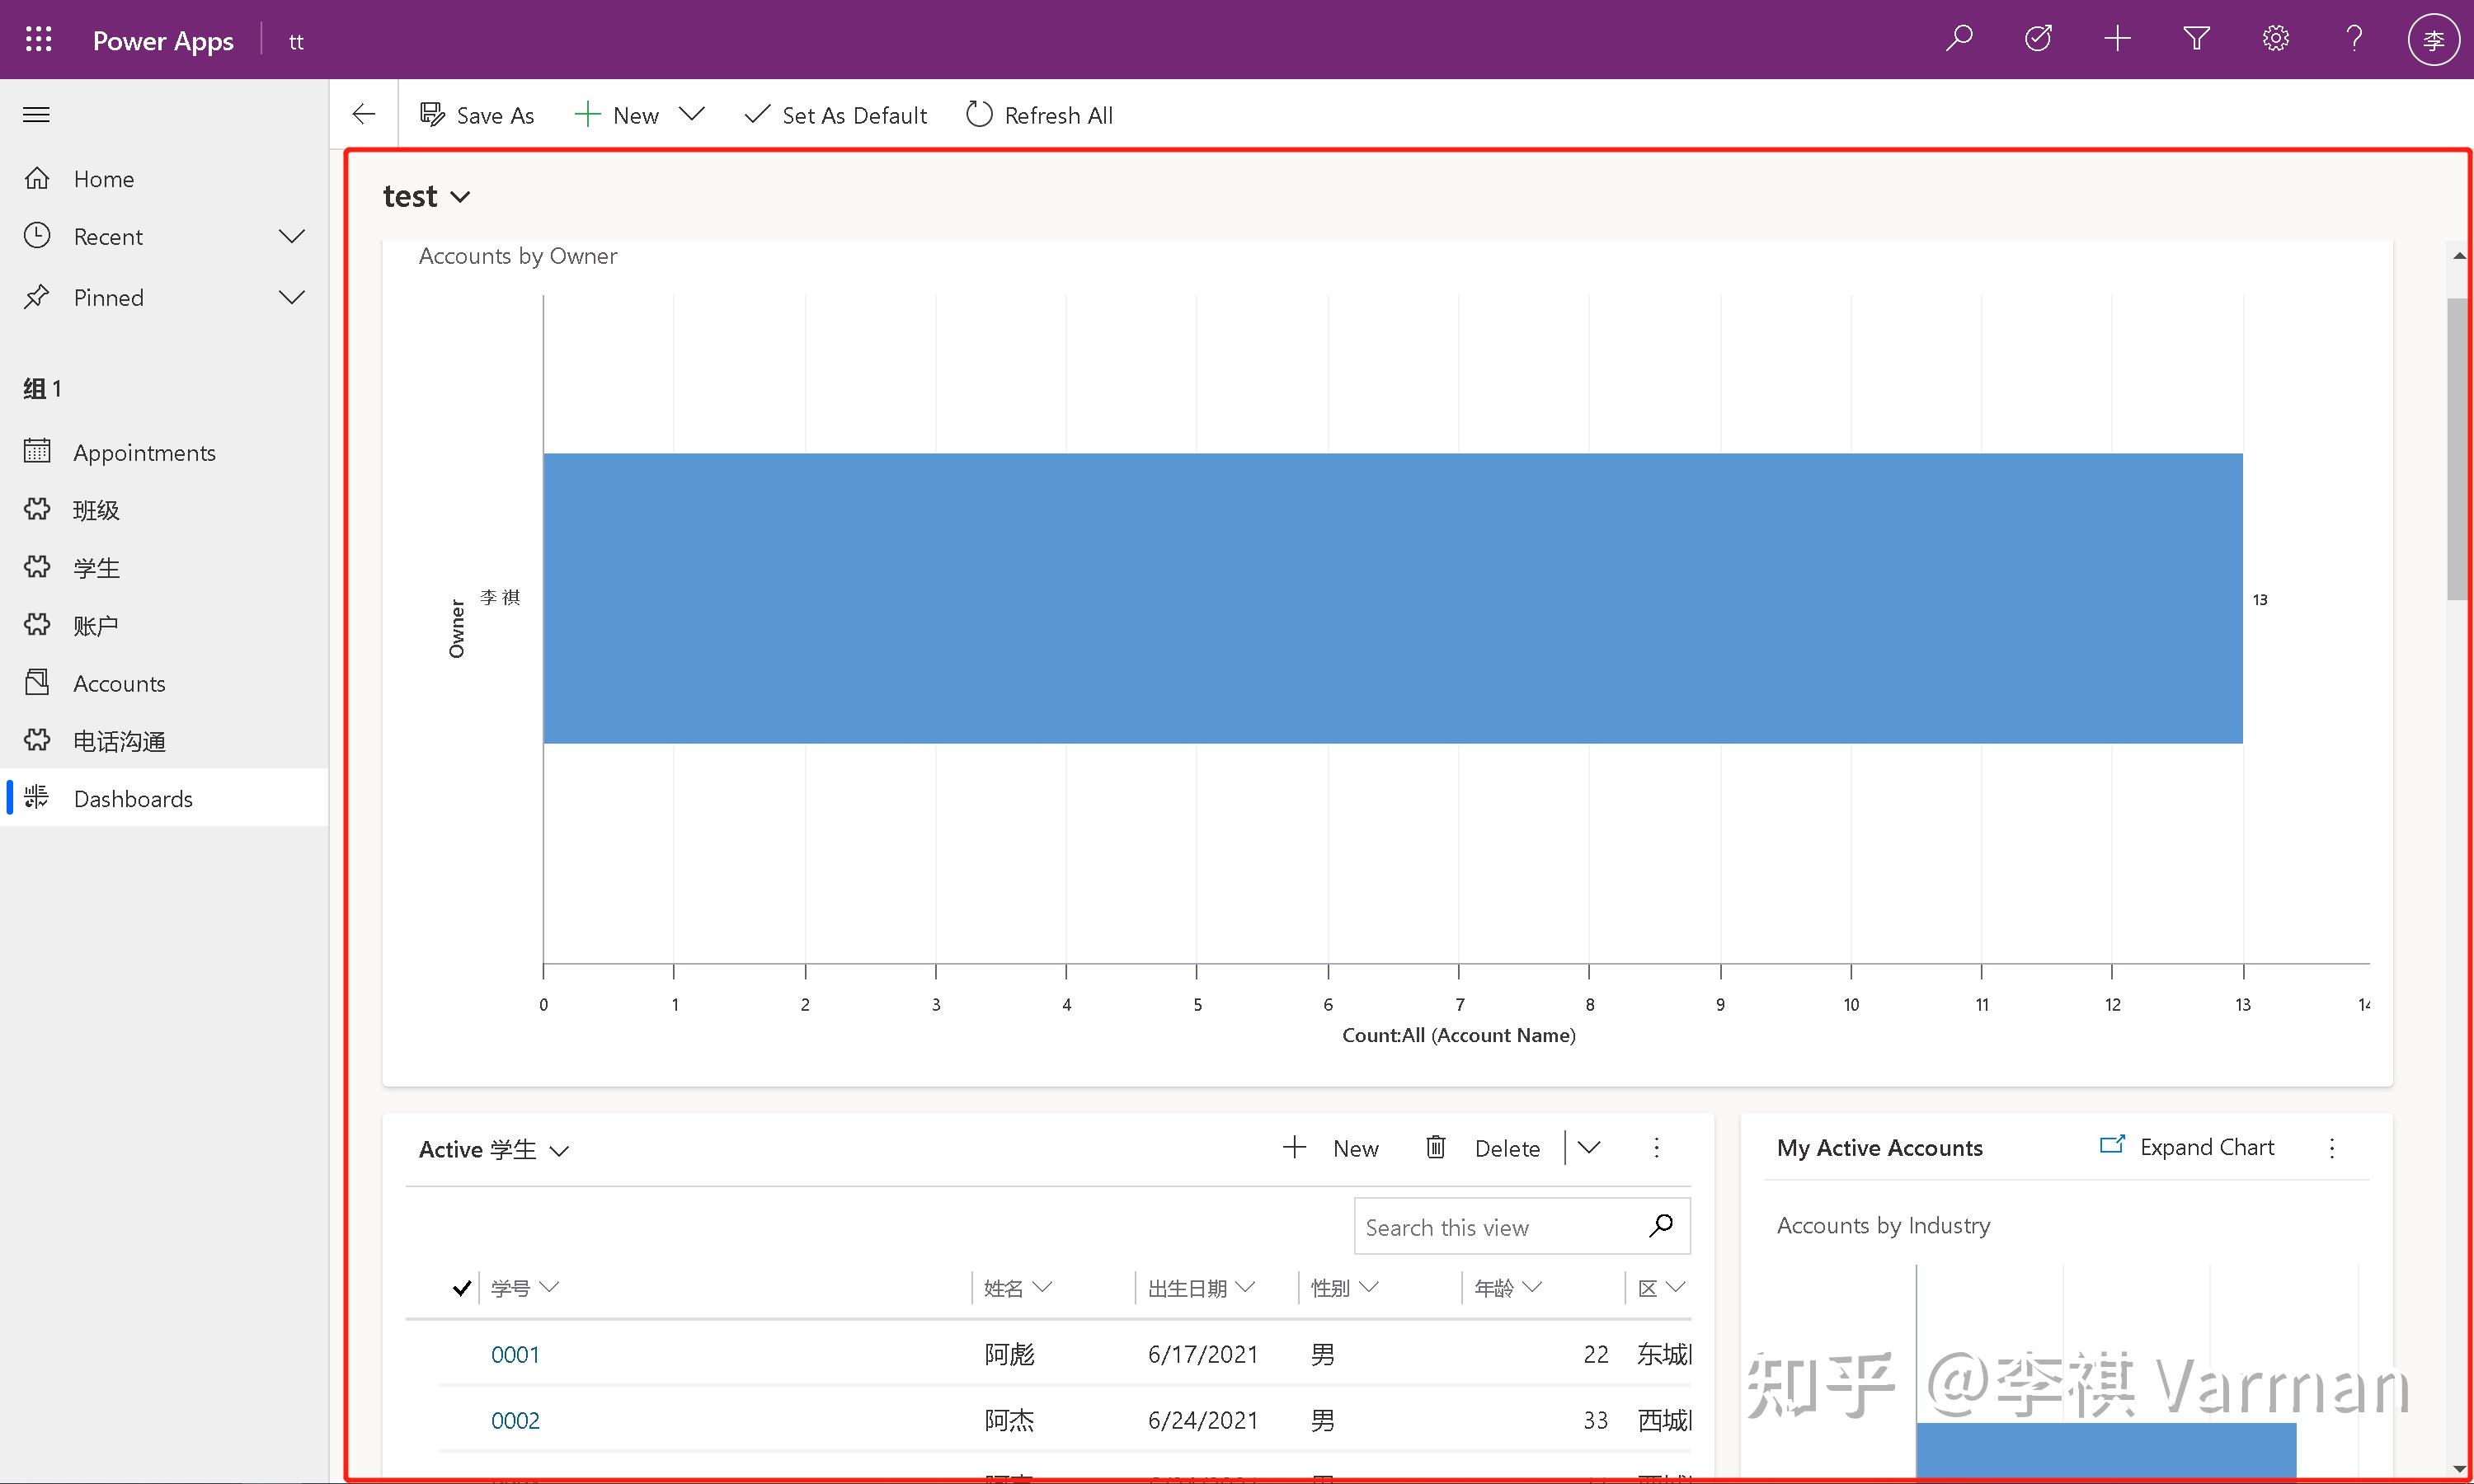Viewport: 2474px width, 1484px height.
Task: Open the app launcher waffle icon
Action: click(38, 40)
